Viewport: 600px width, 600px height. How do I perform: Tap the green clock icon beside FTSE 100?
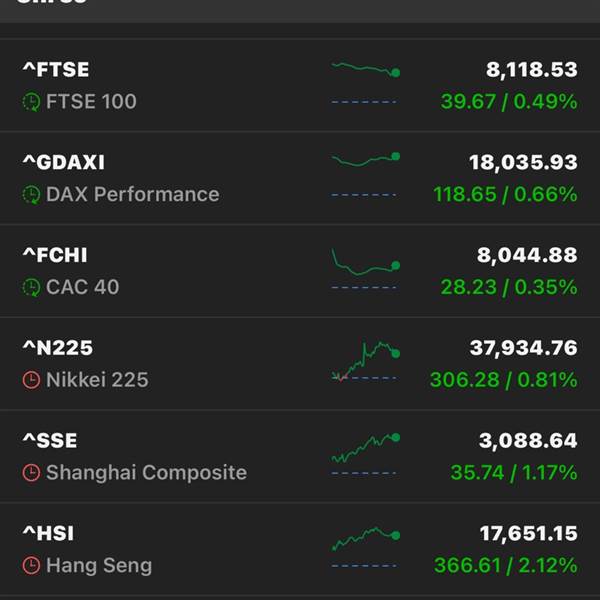click(31, 102)
